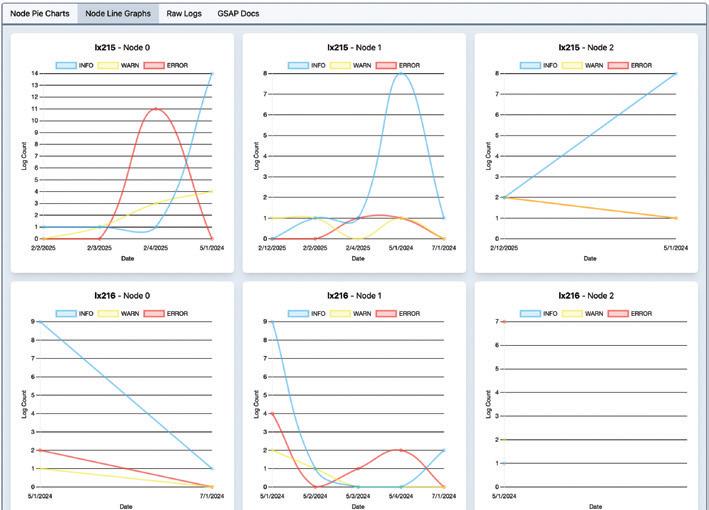This screenshot has height=510, width=709.
Task: Toggle INFO legend in lx216 Node 1 chart
Action: pyautogui.click(x=307, y=314)
